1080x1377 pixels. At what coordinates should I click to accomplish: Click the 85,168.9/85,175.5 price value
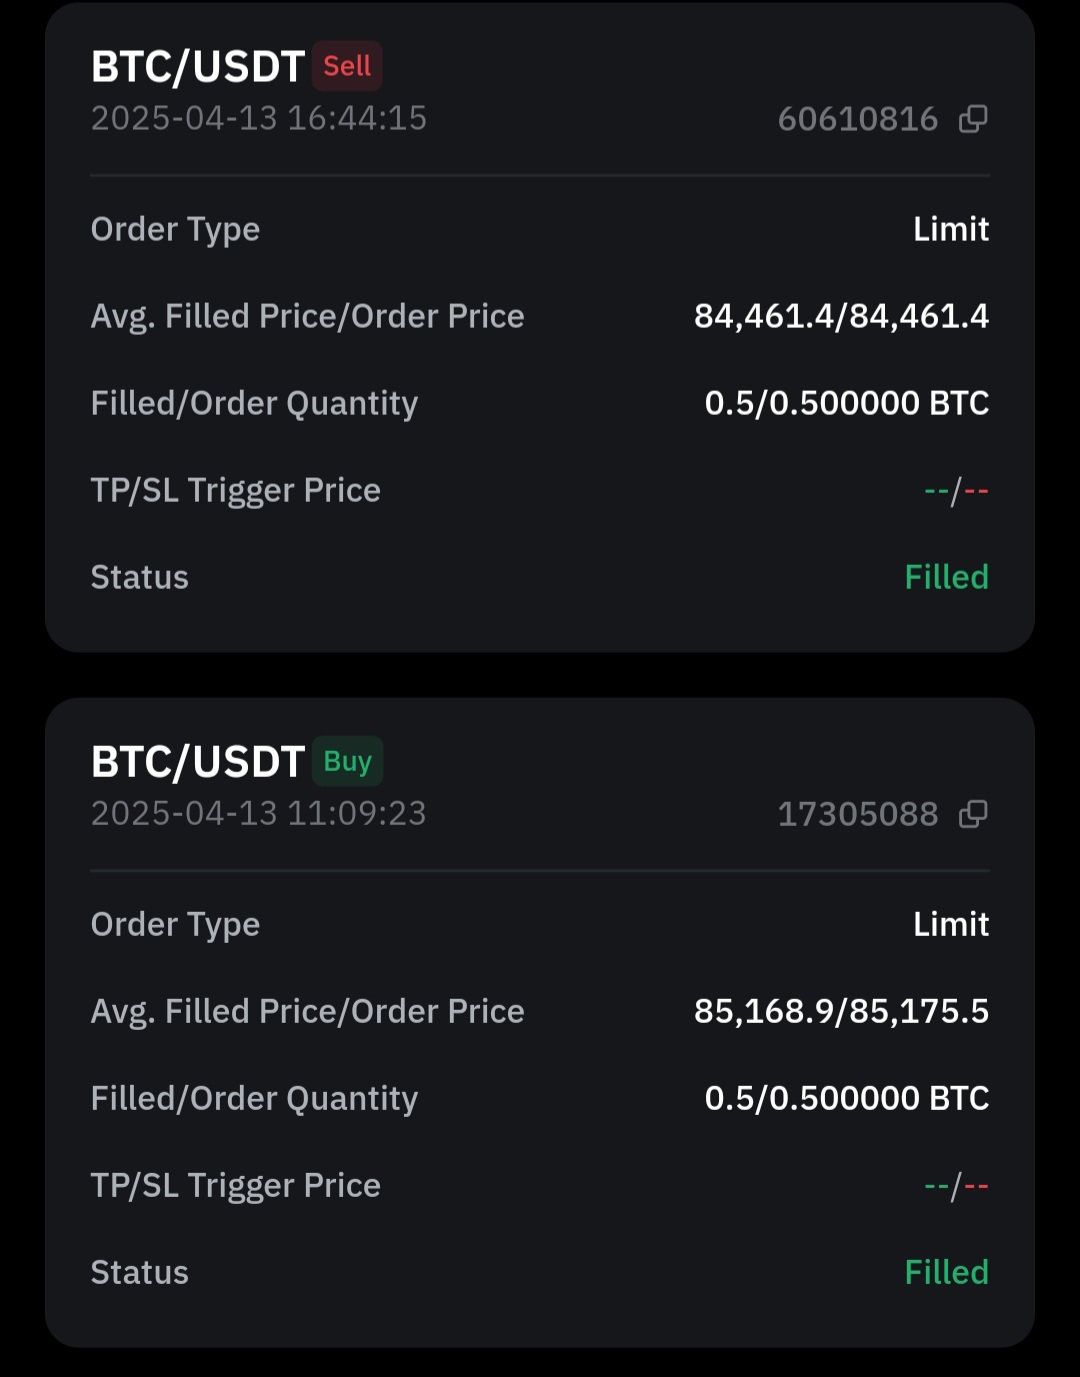click(x=841, y=1011)
